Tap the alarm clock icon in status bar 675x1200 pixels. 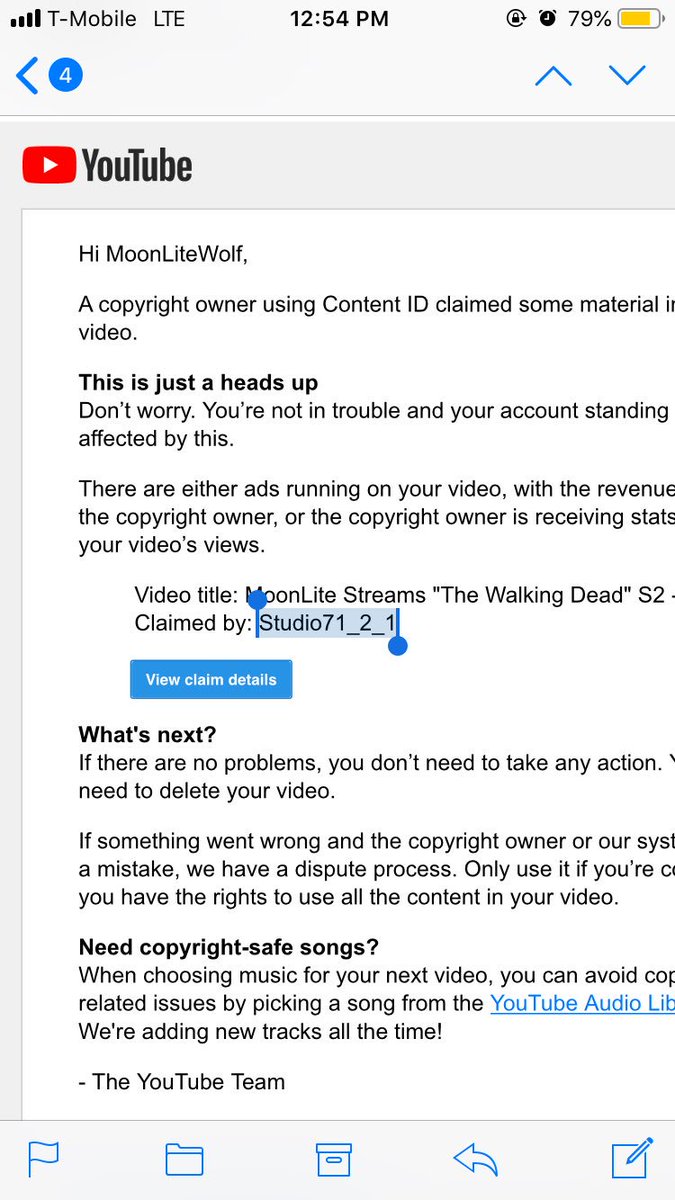(x=547, y=18)
